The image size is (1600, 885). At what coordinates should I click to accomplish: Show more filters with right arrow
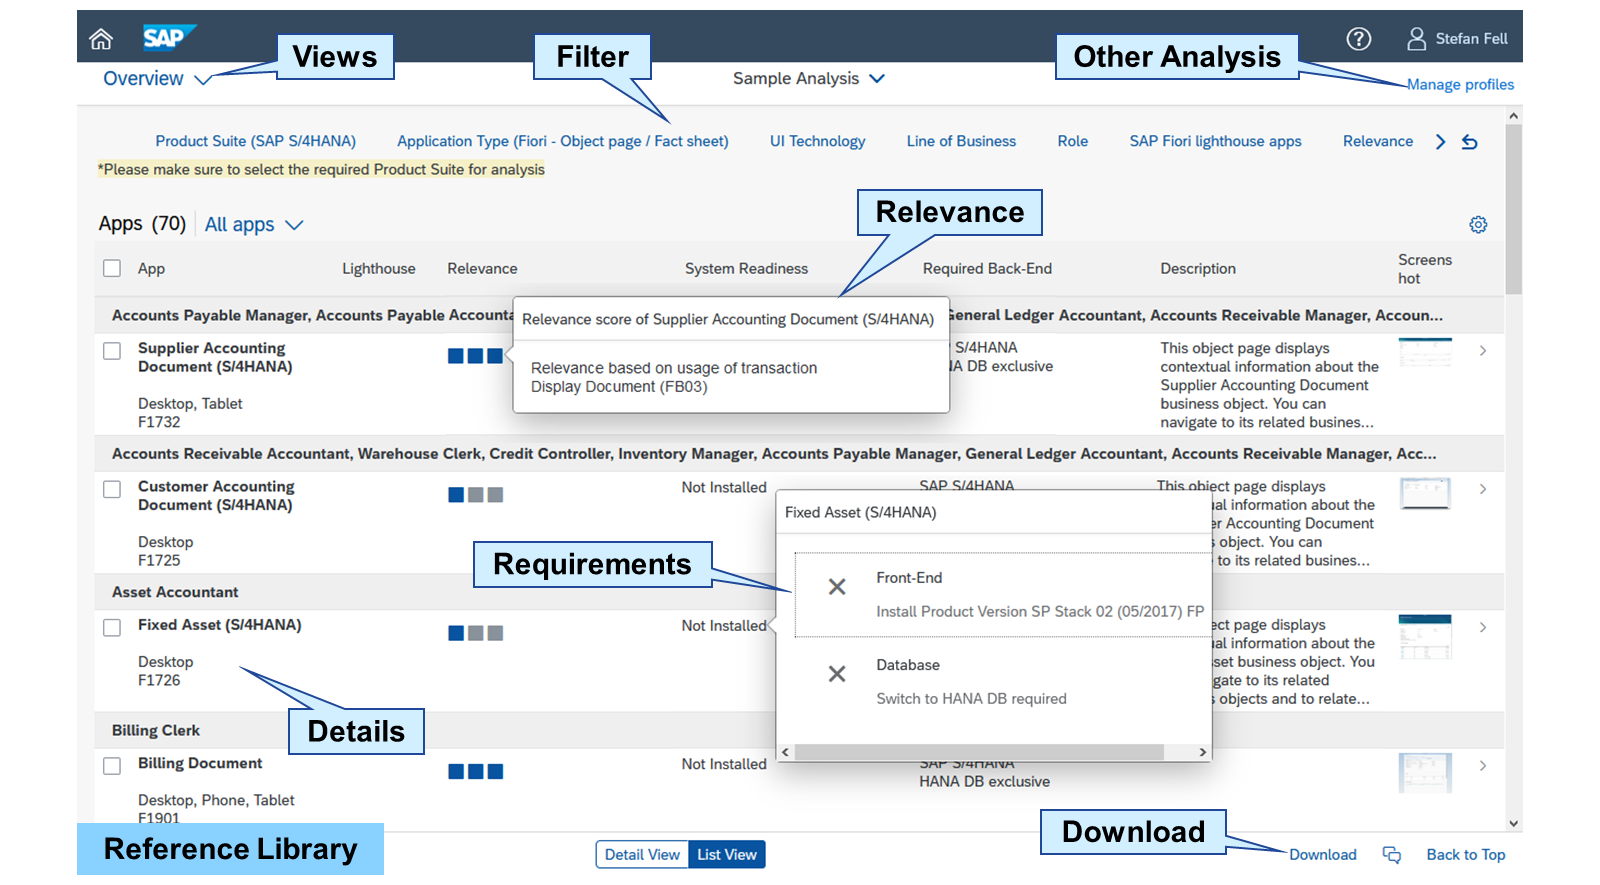click(x=1440, y=142)
